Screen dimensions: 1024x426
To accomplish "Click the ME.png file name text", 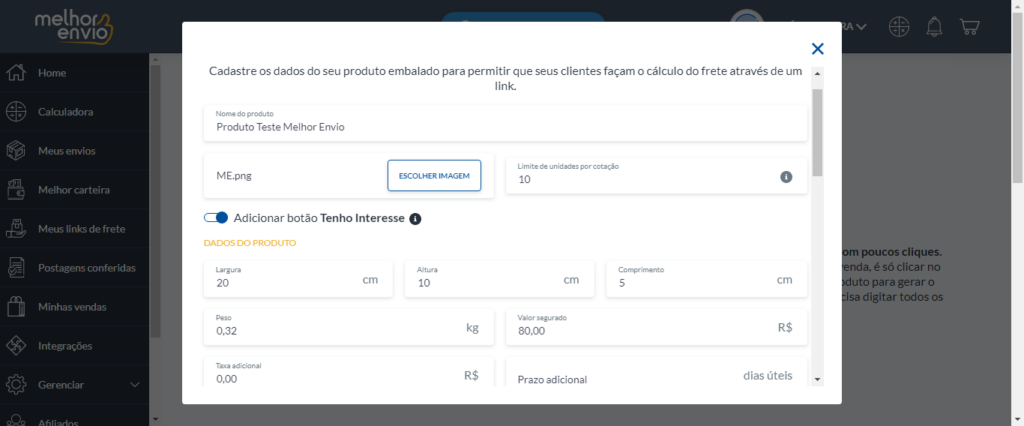I will 234,176.
